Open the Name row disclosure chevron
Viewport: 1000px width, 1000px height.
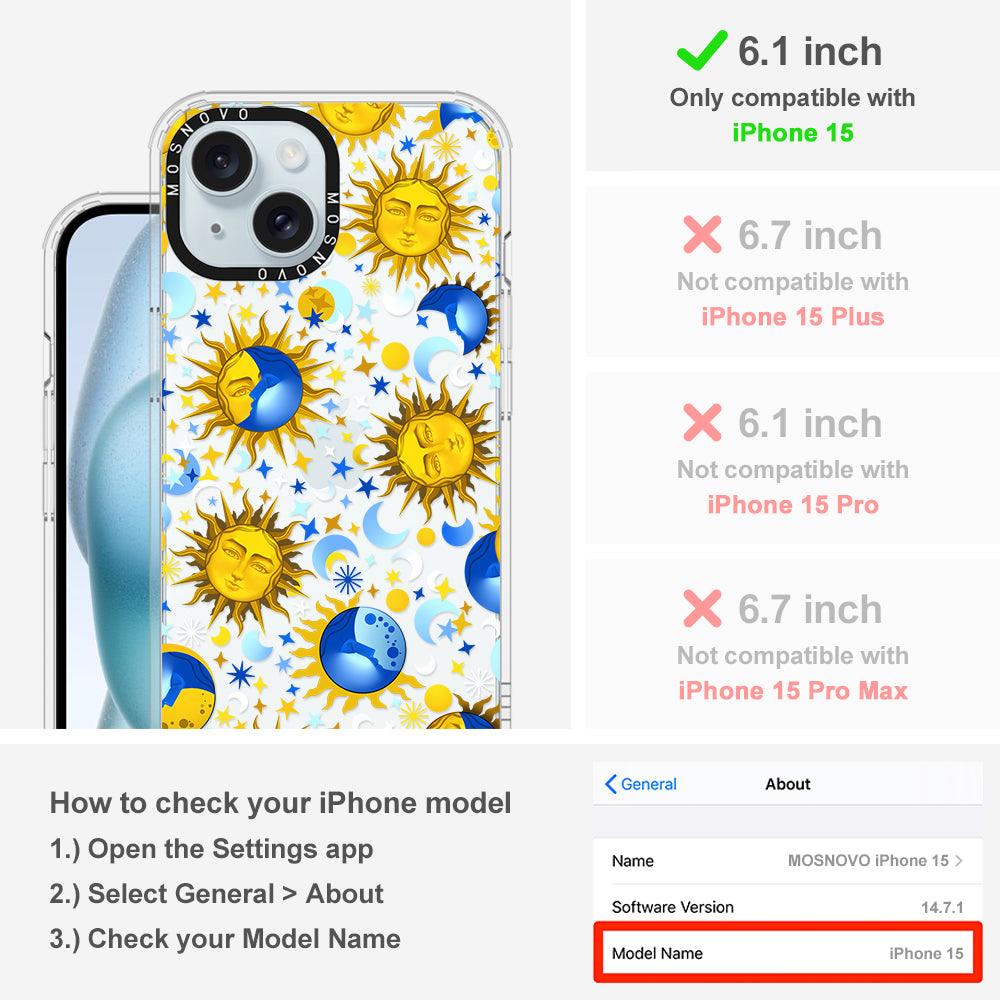(x=959, y=860)
